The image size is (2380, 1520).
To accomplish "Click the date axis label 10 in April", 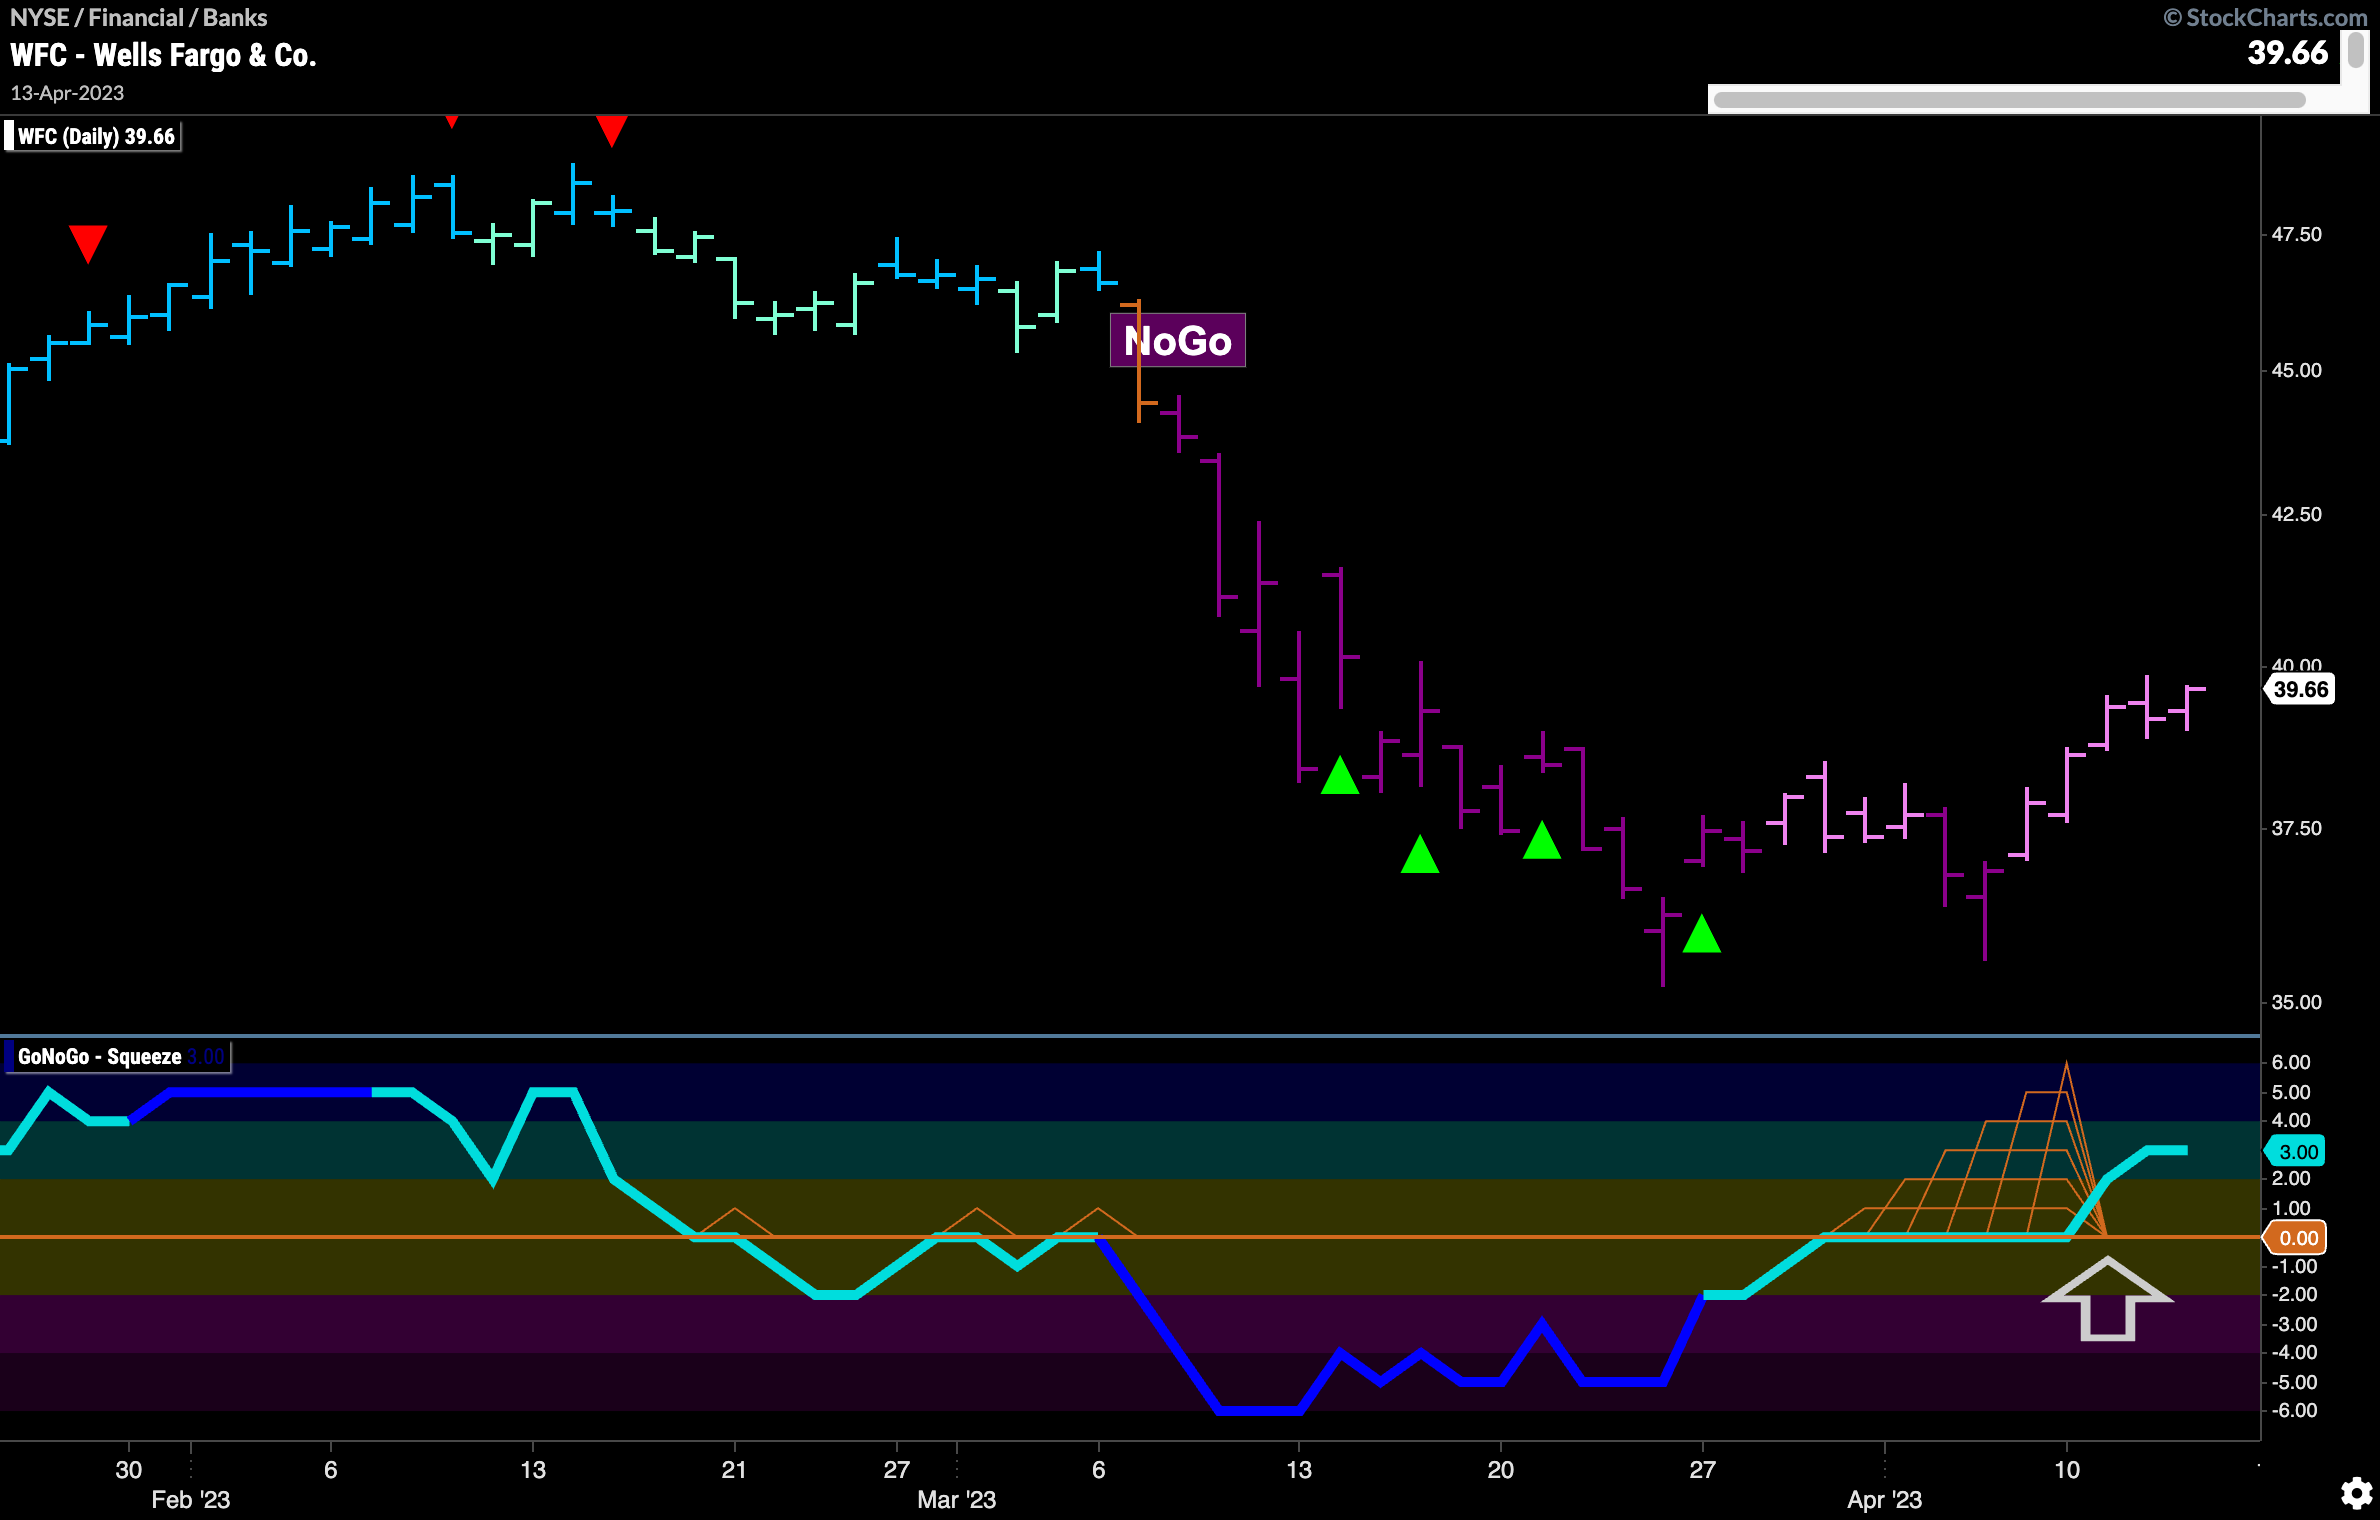I will tap(2066, 1470).
